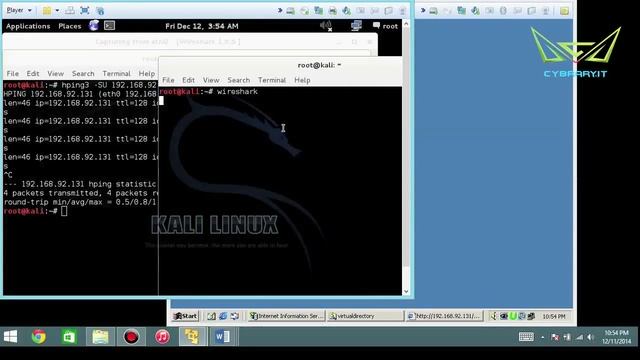This screenshot has height=360, width=640.
Task: Open Google Chrome from host taskbar
Action: point(39,337)
